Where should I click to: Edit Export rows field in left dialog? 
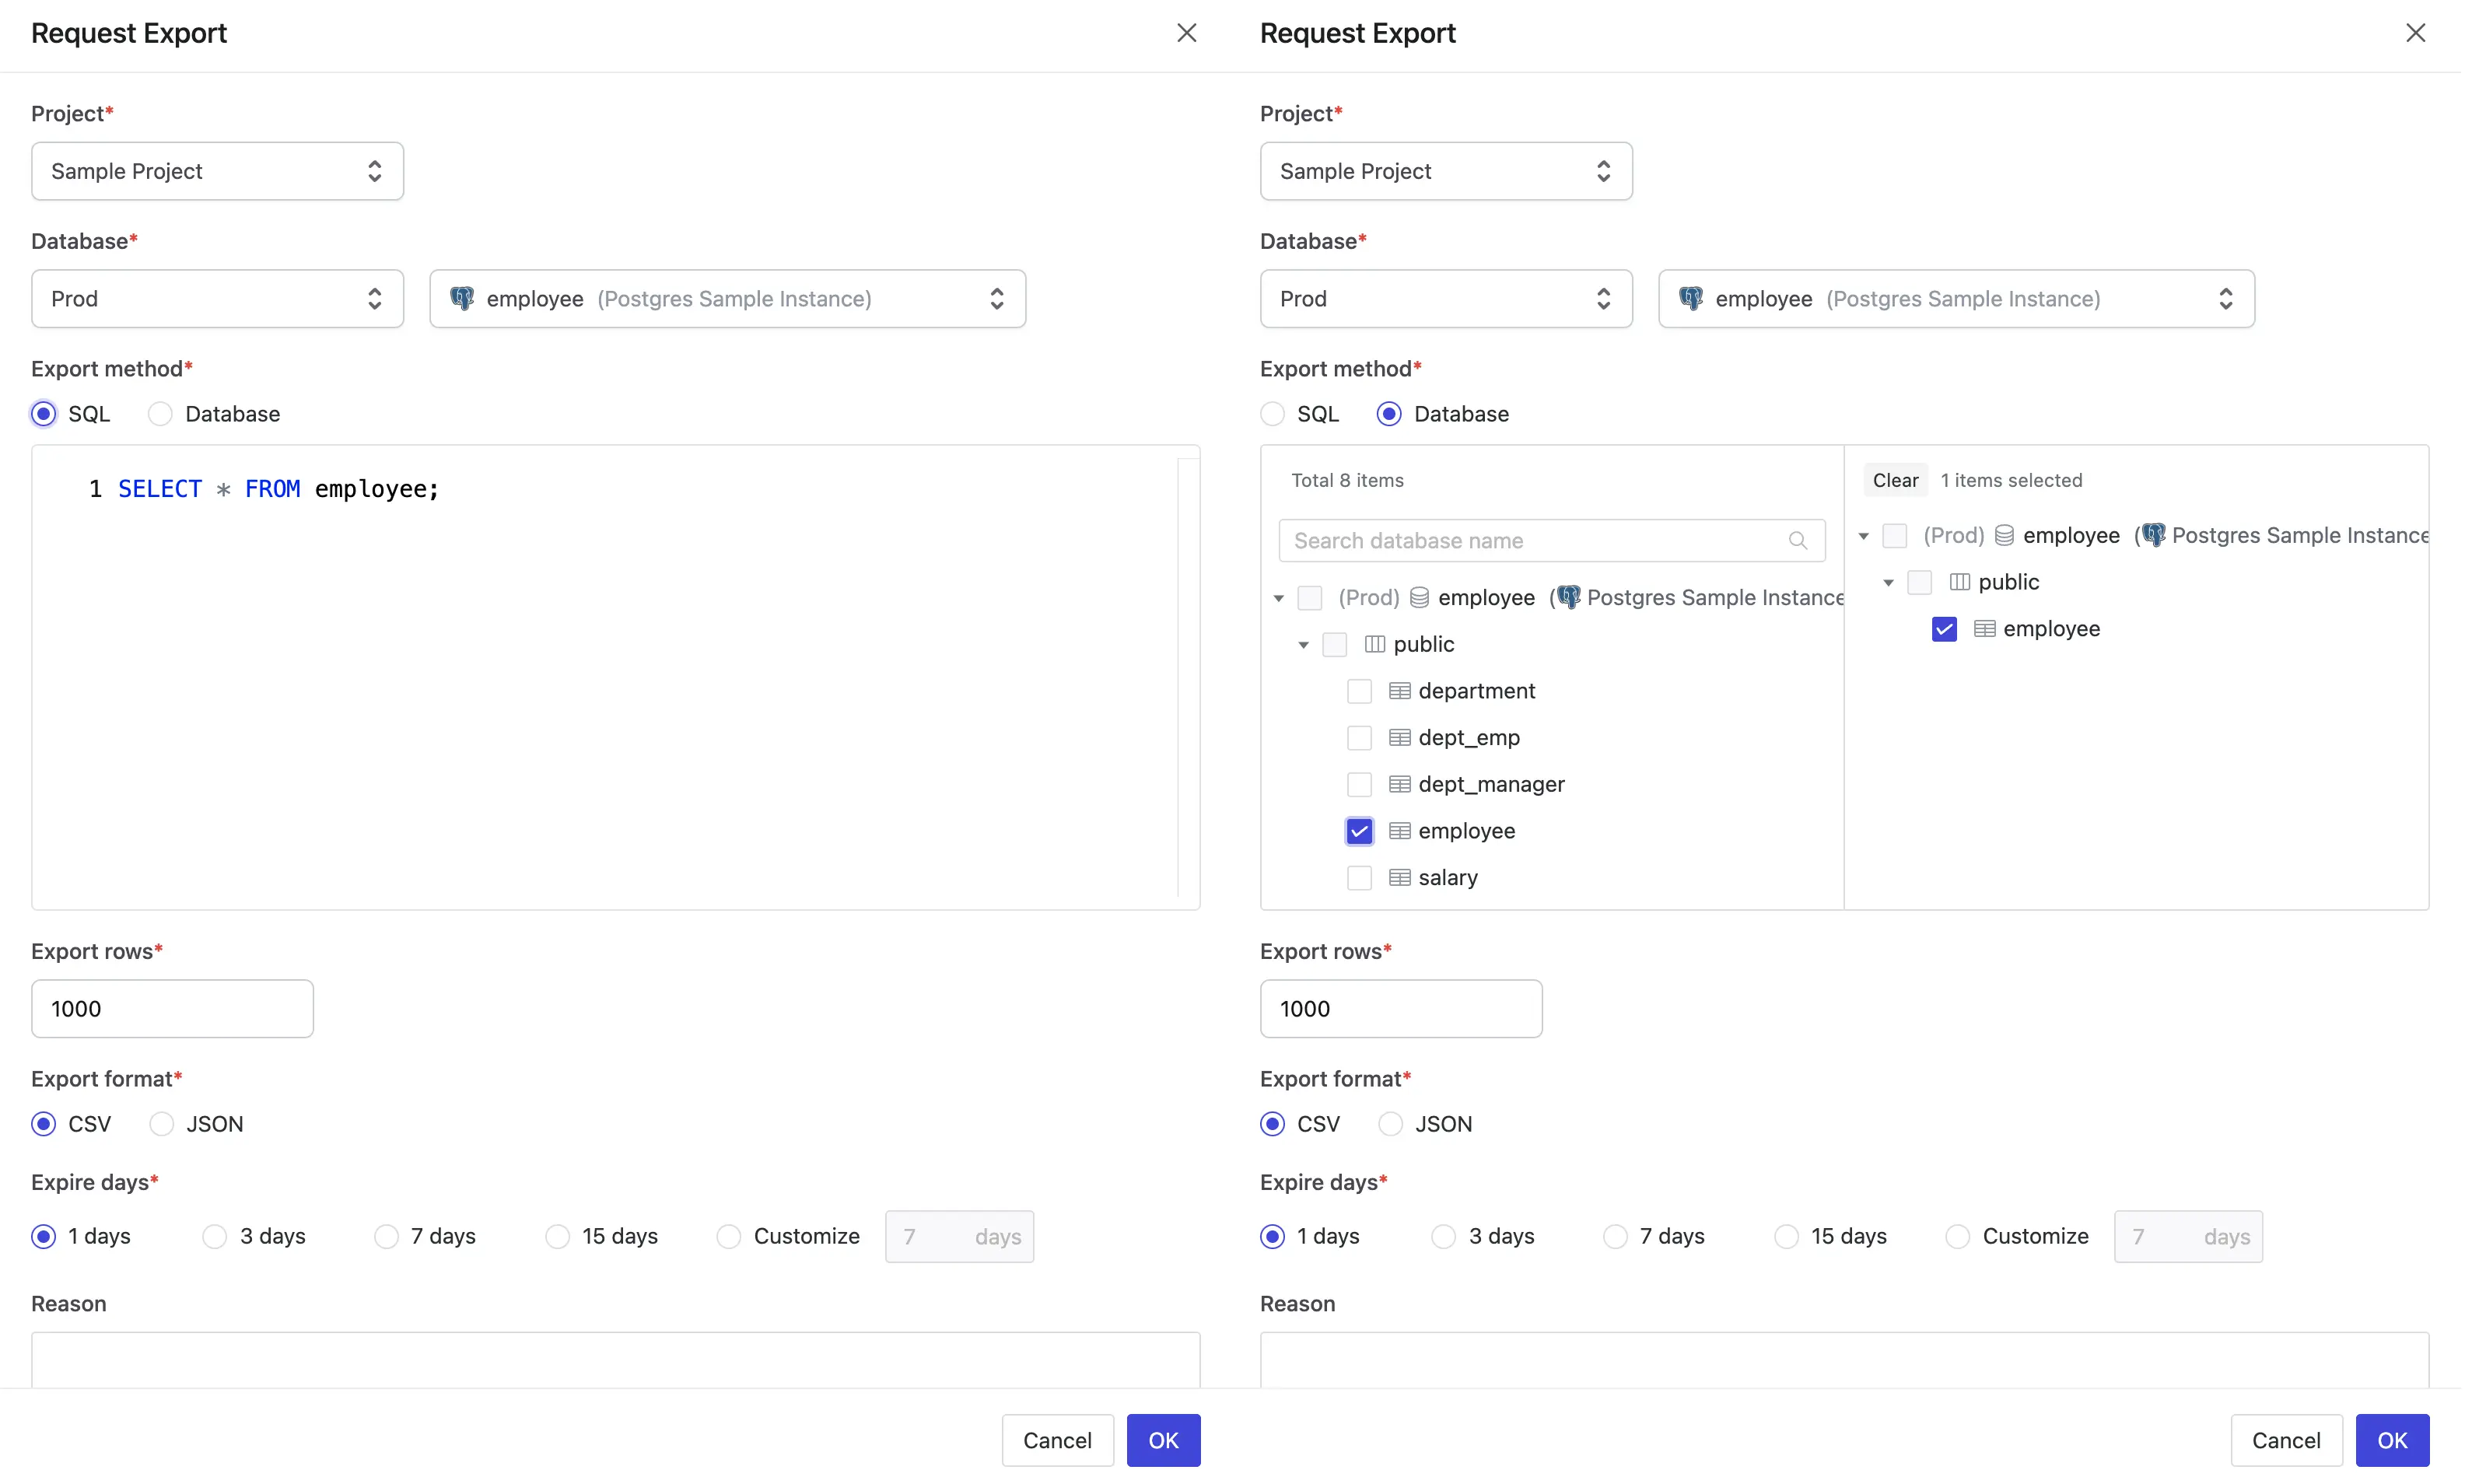(172, 1008)
